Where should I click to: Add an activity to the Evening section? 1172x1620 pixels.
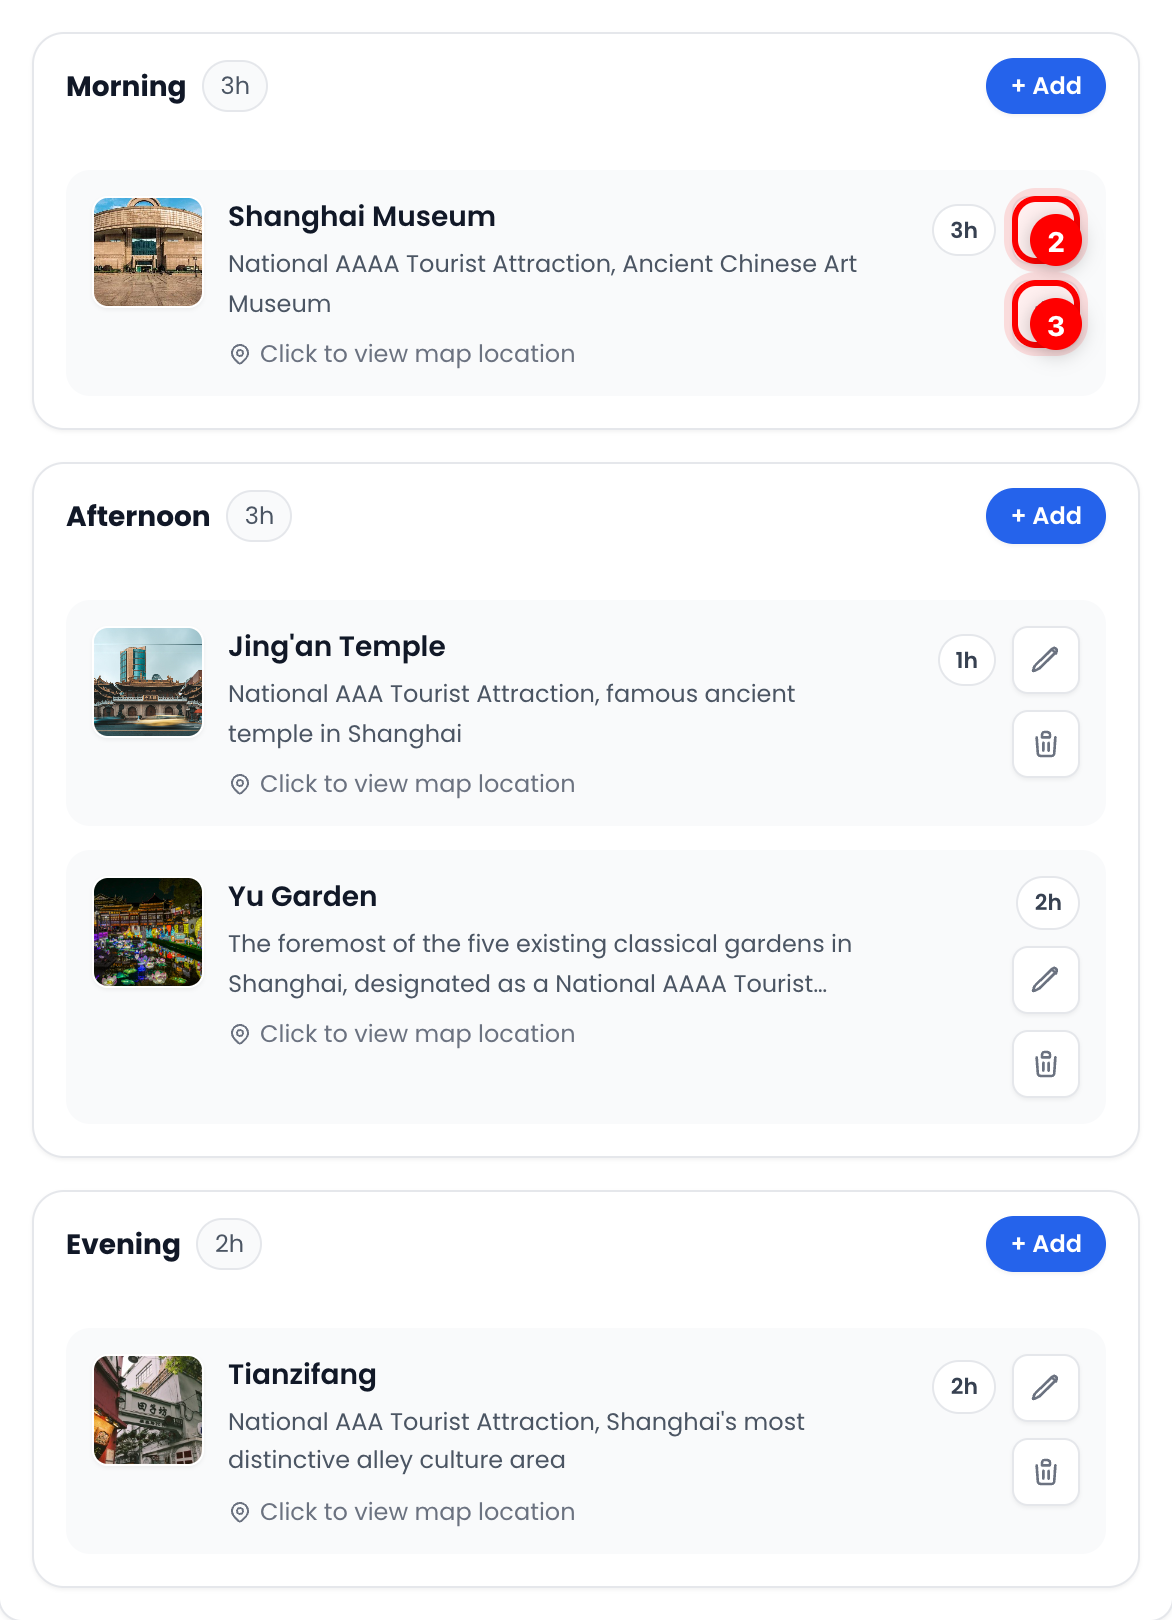click(1045, 1244)
